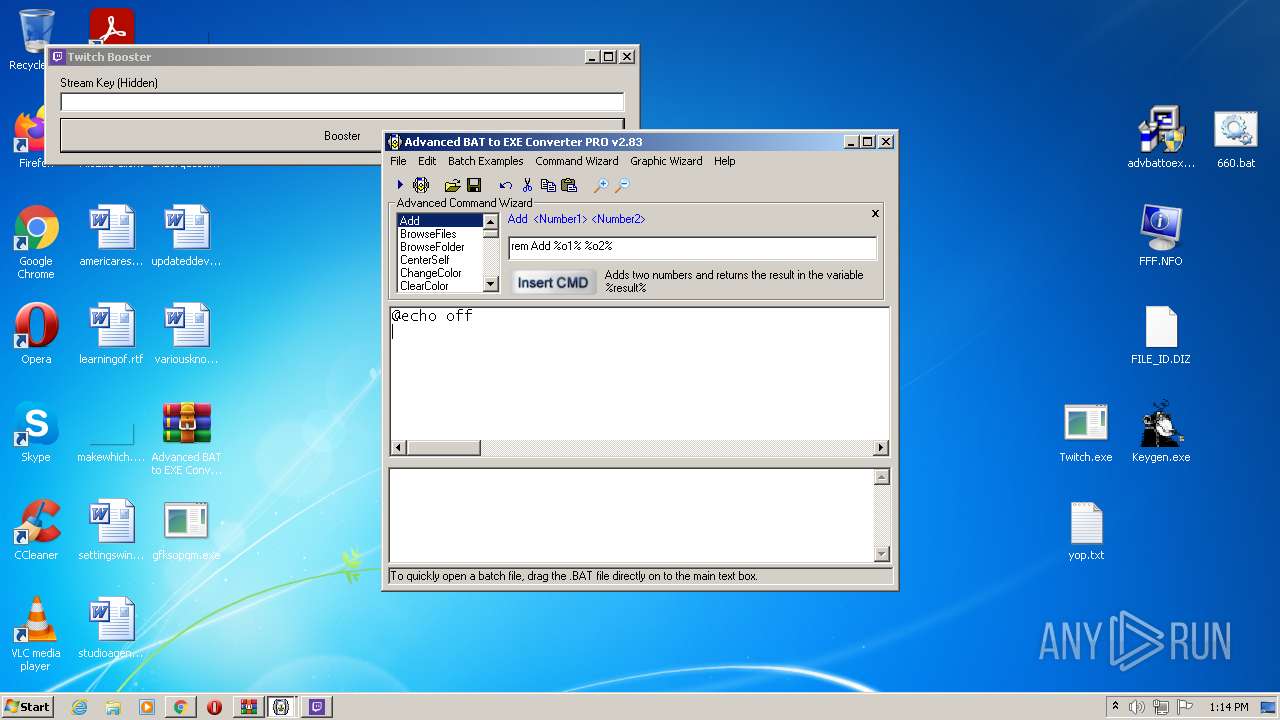Paste from clipboard using the toolbar icon
The image size is (1280, 720).
tap(569, 185)
